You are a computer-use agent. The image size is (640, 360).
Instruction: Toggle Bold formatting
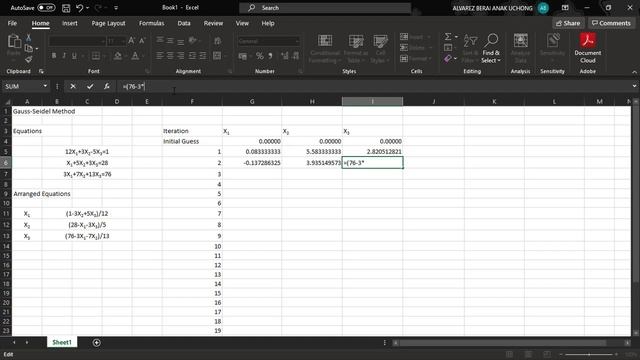(54, 56)
